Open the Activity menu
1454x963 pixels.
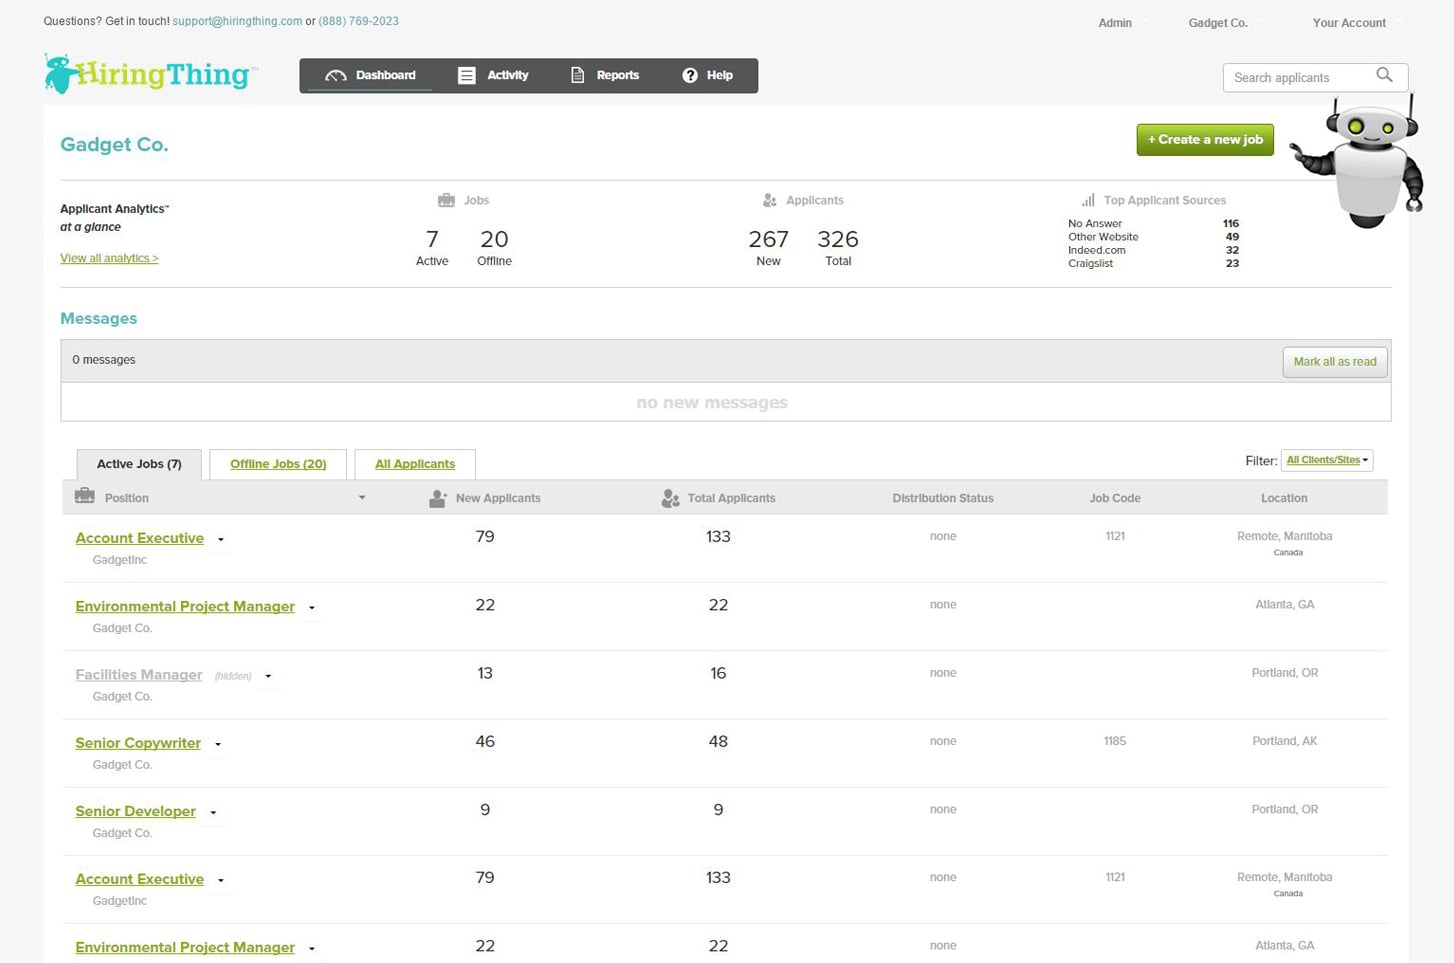click(x=493, y=76)
